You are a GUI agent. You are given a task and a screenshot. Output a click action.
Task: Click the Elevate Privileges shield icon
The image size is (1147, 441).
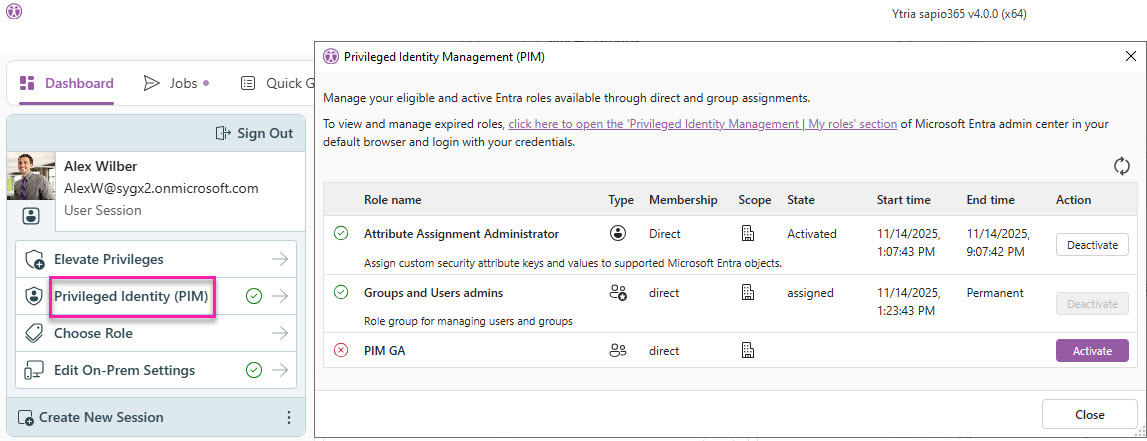[x=33, y=260]
